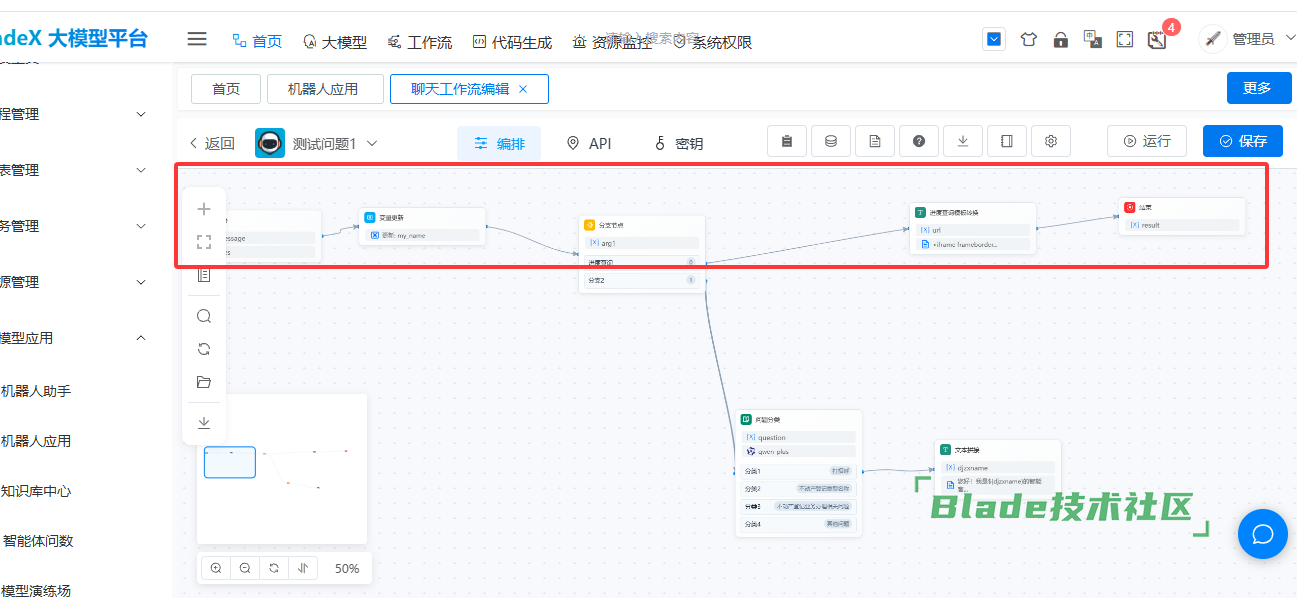
Task: Click the clipboard icon in workflow toolbar
Action: 787,142
